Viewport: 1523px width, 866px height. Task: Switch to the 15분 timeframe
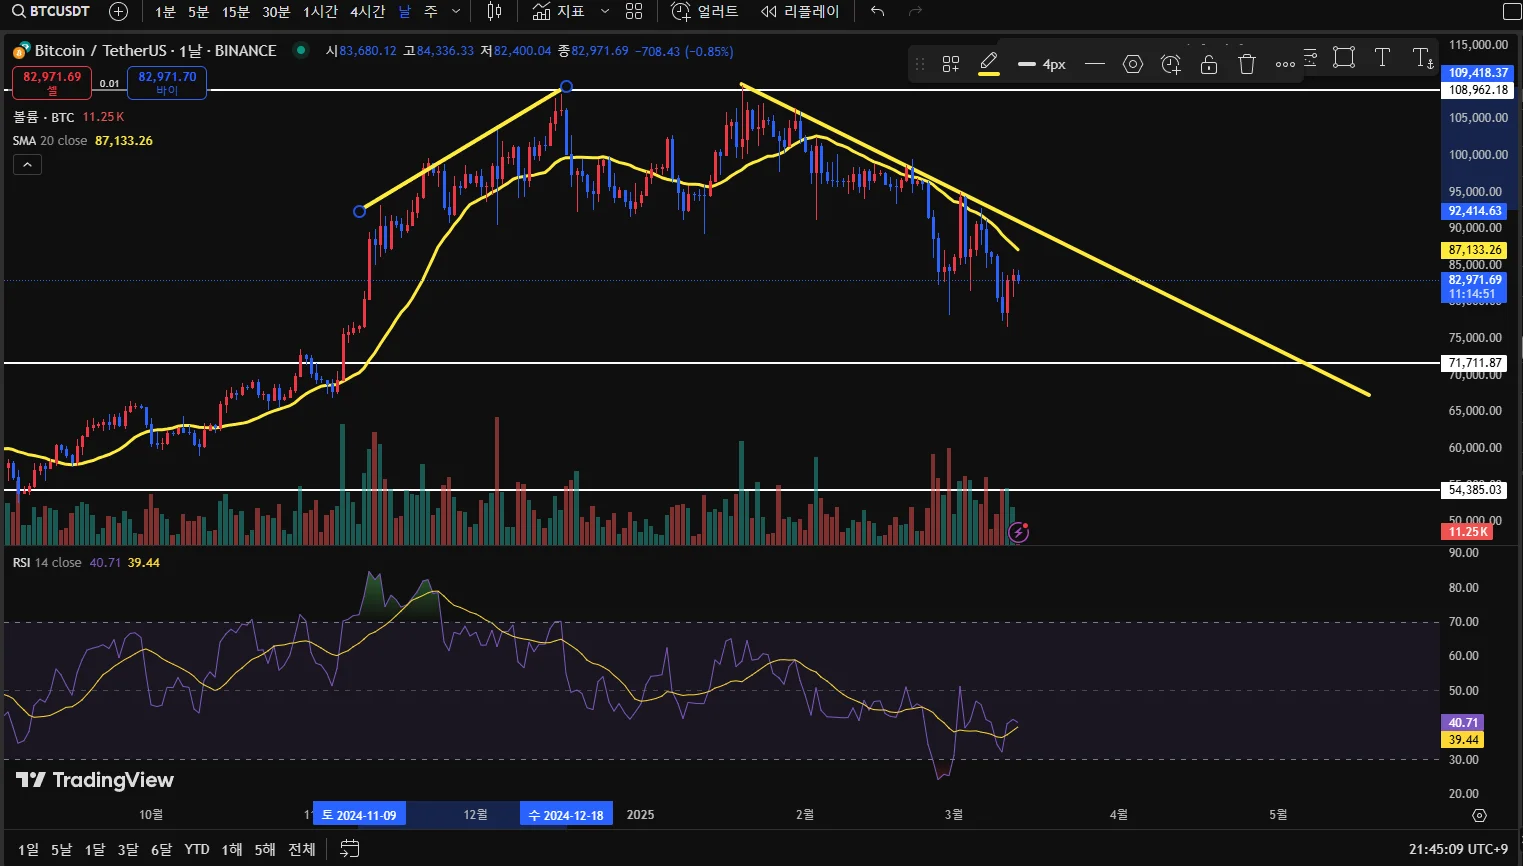236,11
